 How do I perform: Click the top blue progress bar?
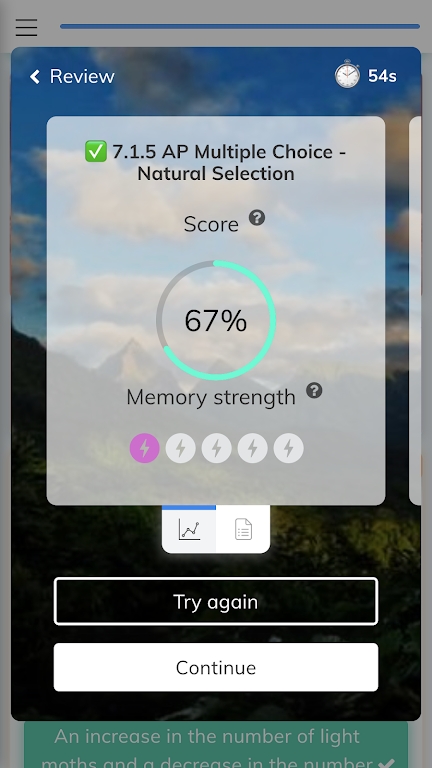pyautogui.click(x=240, y=26)
